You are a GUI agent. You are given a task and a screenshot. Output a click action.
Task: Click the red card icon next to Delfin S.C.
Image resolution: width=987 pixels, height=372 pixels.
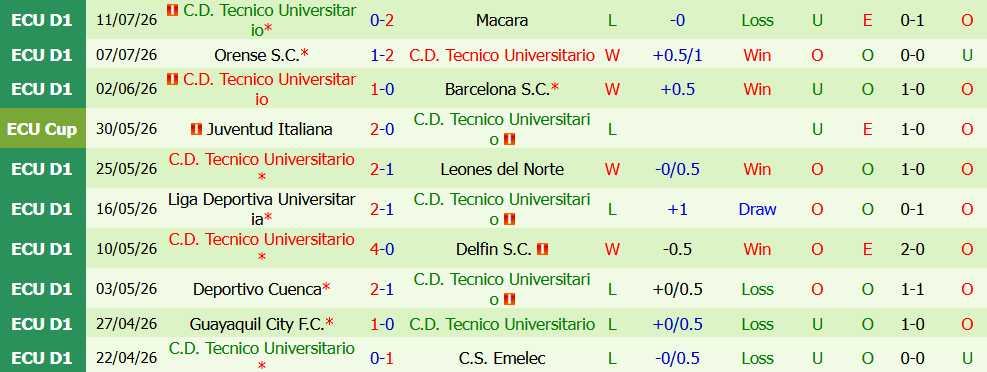(543, 249)
